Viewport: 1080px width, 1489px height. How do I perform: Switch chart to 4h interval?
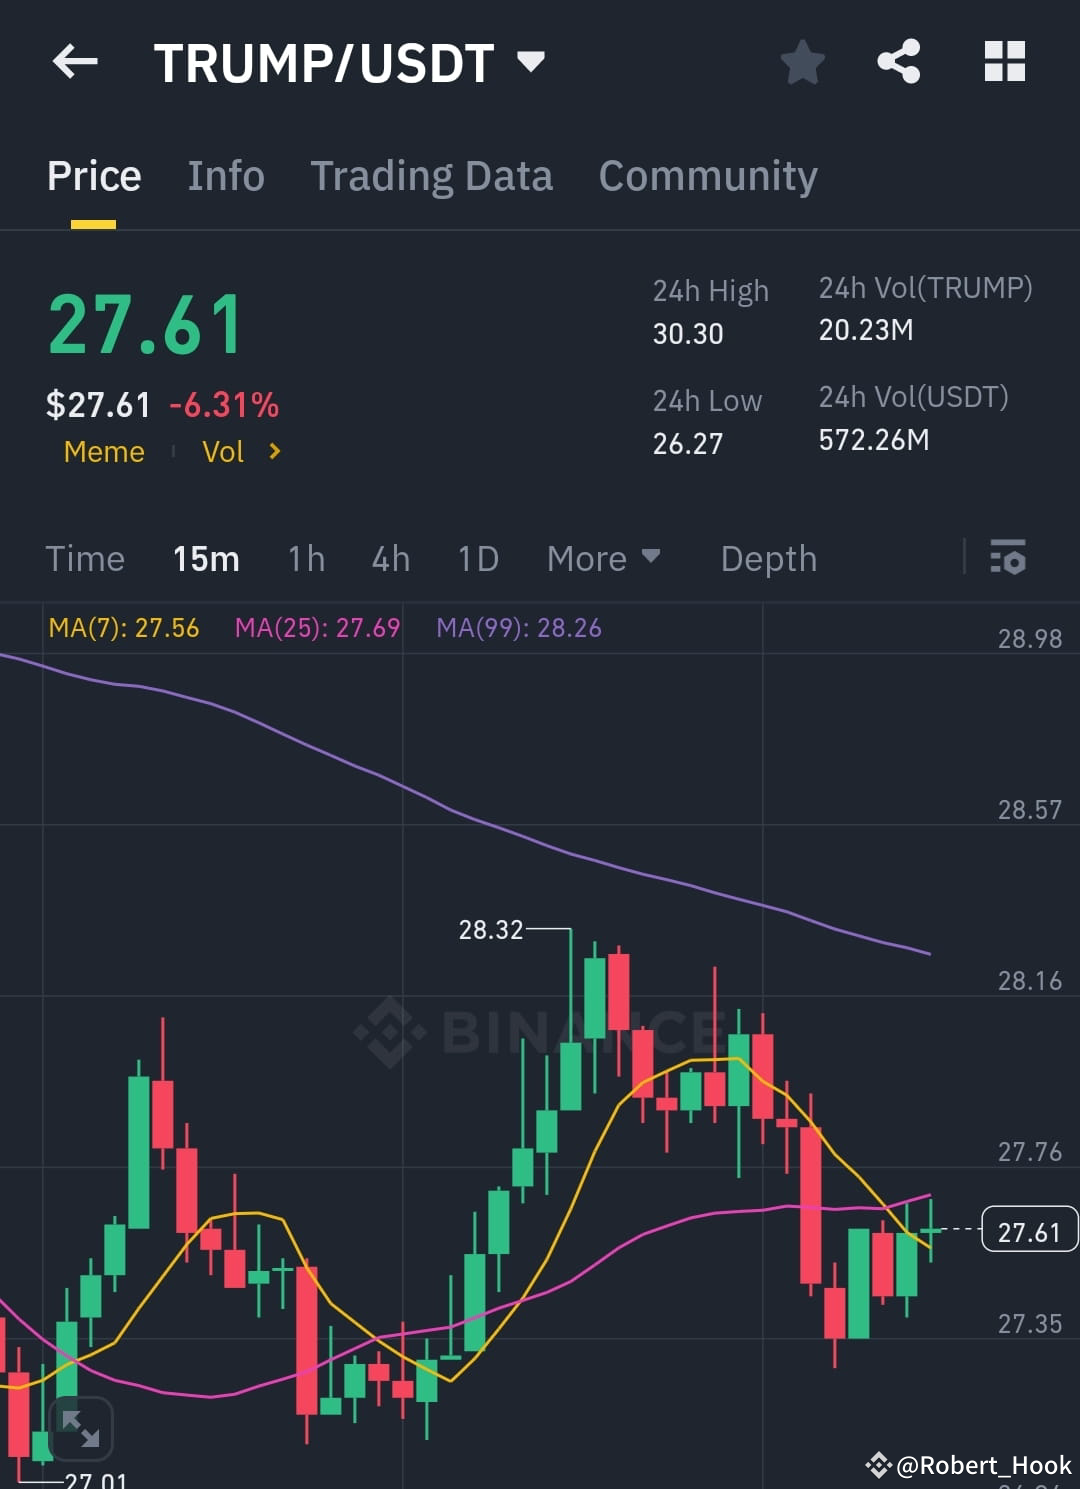click(x=390, y=559)
